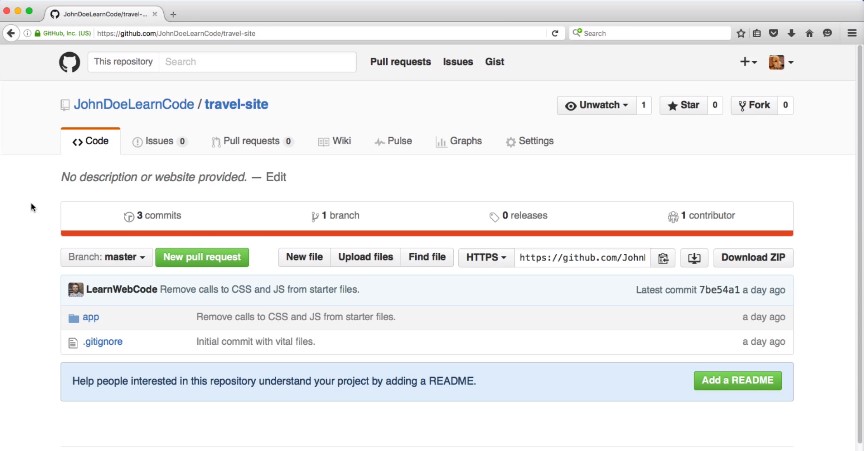Image resolution: width=864 pixels, height=451 pixels.
Task: Open the app folder
Action: point(90,317)
